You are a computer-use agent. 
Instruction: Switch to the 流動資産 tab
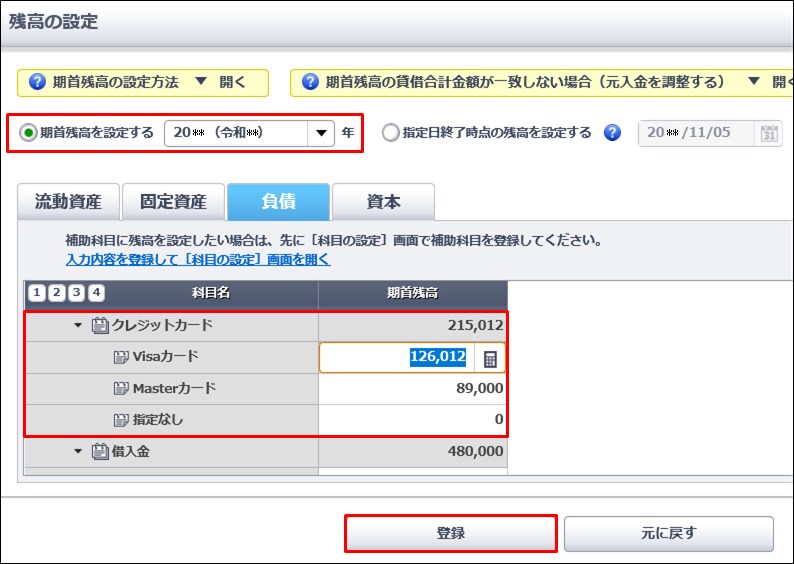click(x=68, y=202)
